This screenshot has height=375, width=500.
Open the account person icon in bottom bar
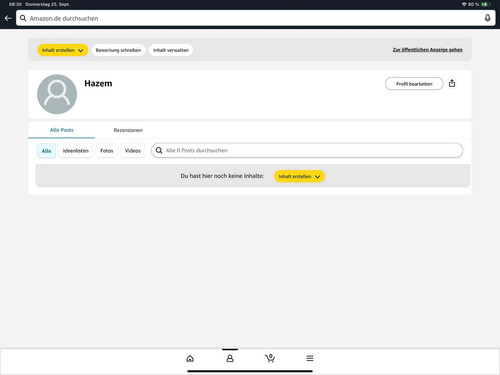(230, 358)
